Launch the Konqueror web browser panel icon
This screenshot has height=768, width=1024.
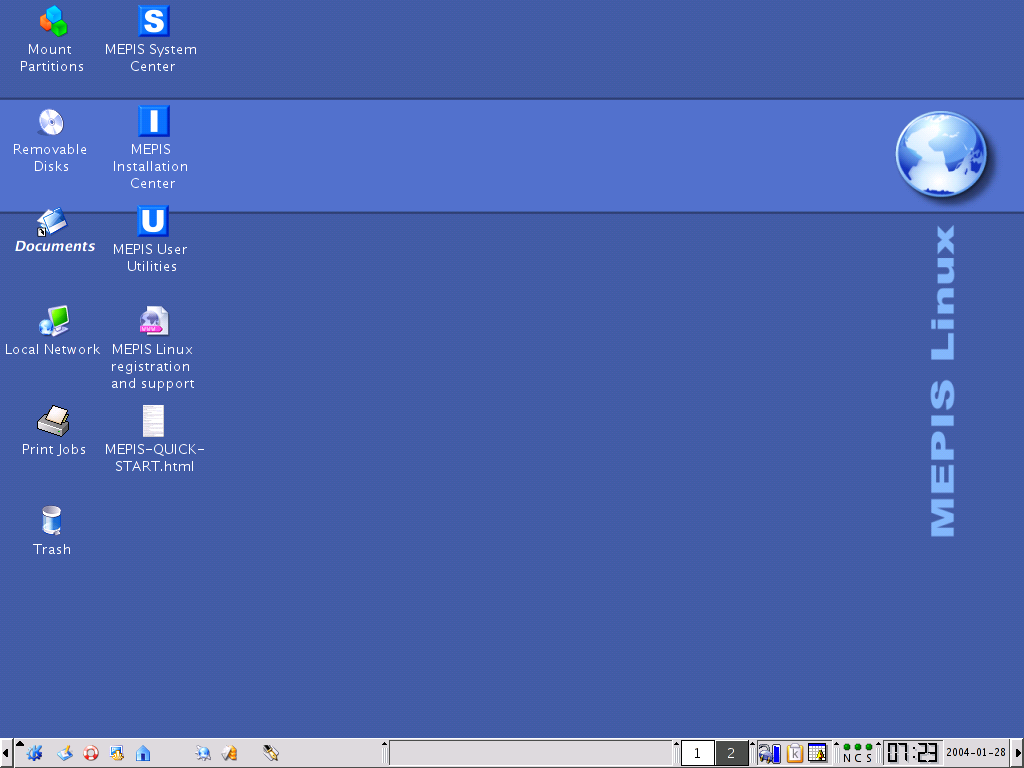point(202,754)
